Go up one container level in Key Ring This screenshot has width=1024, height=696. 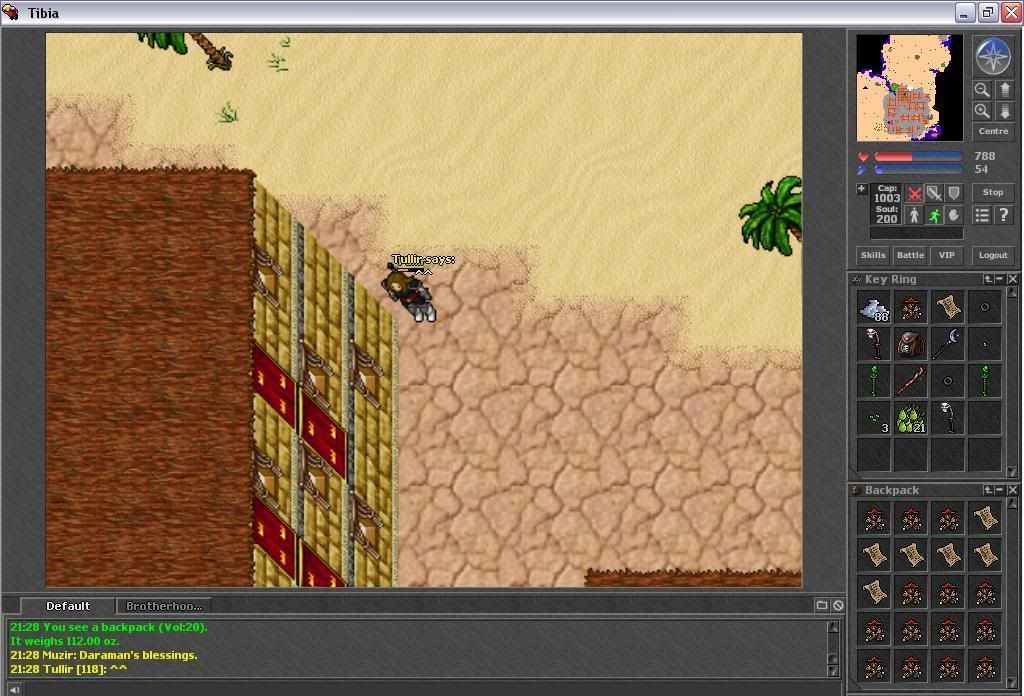click(988, 279)
